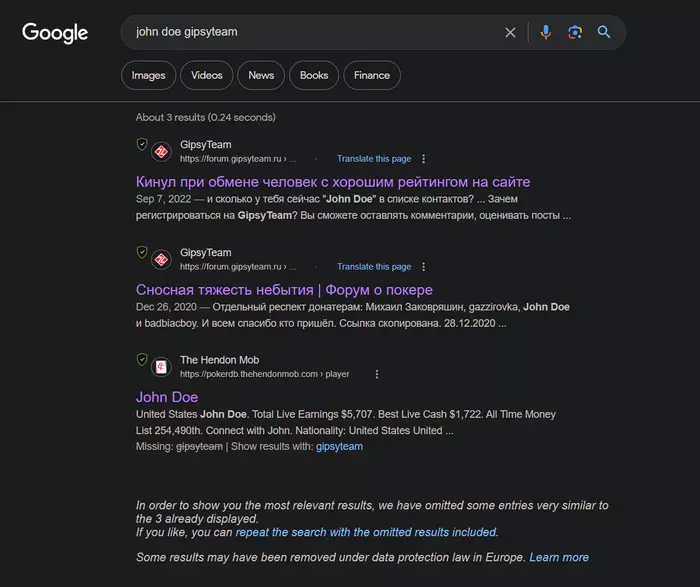Screen dimensions: 700x587
Task: Show results with gipsyteam link
Action: coord(339,446)
